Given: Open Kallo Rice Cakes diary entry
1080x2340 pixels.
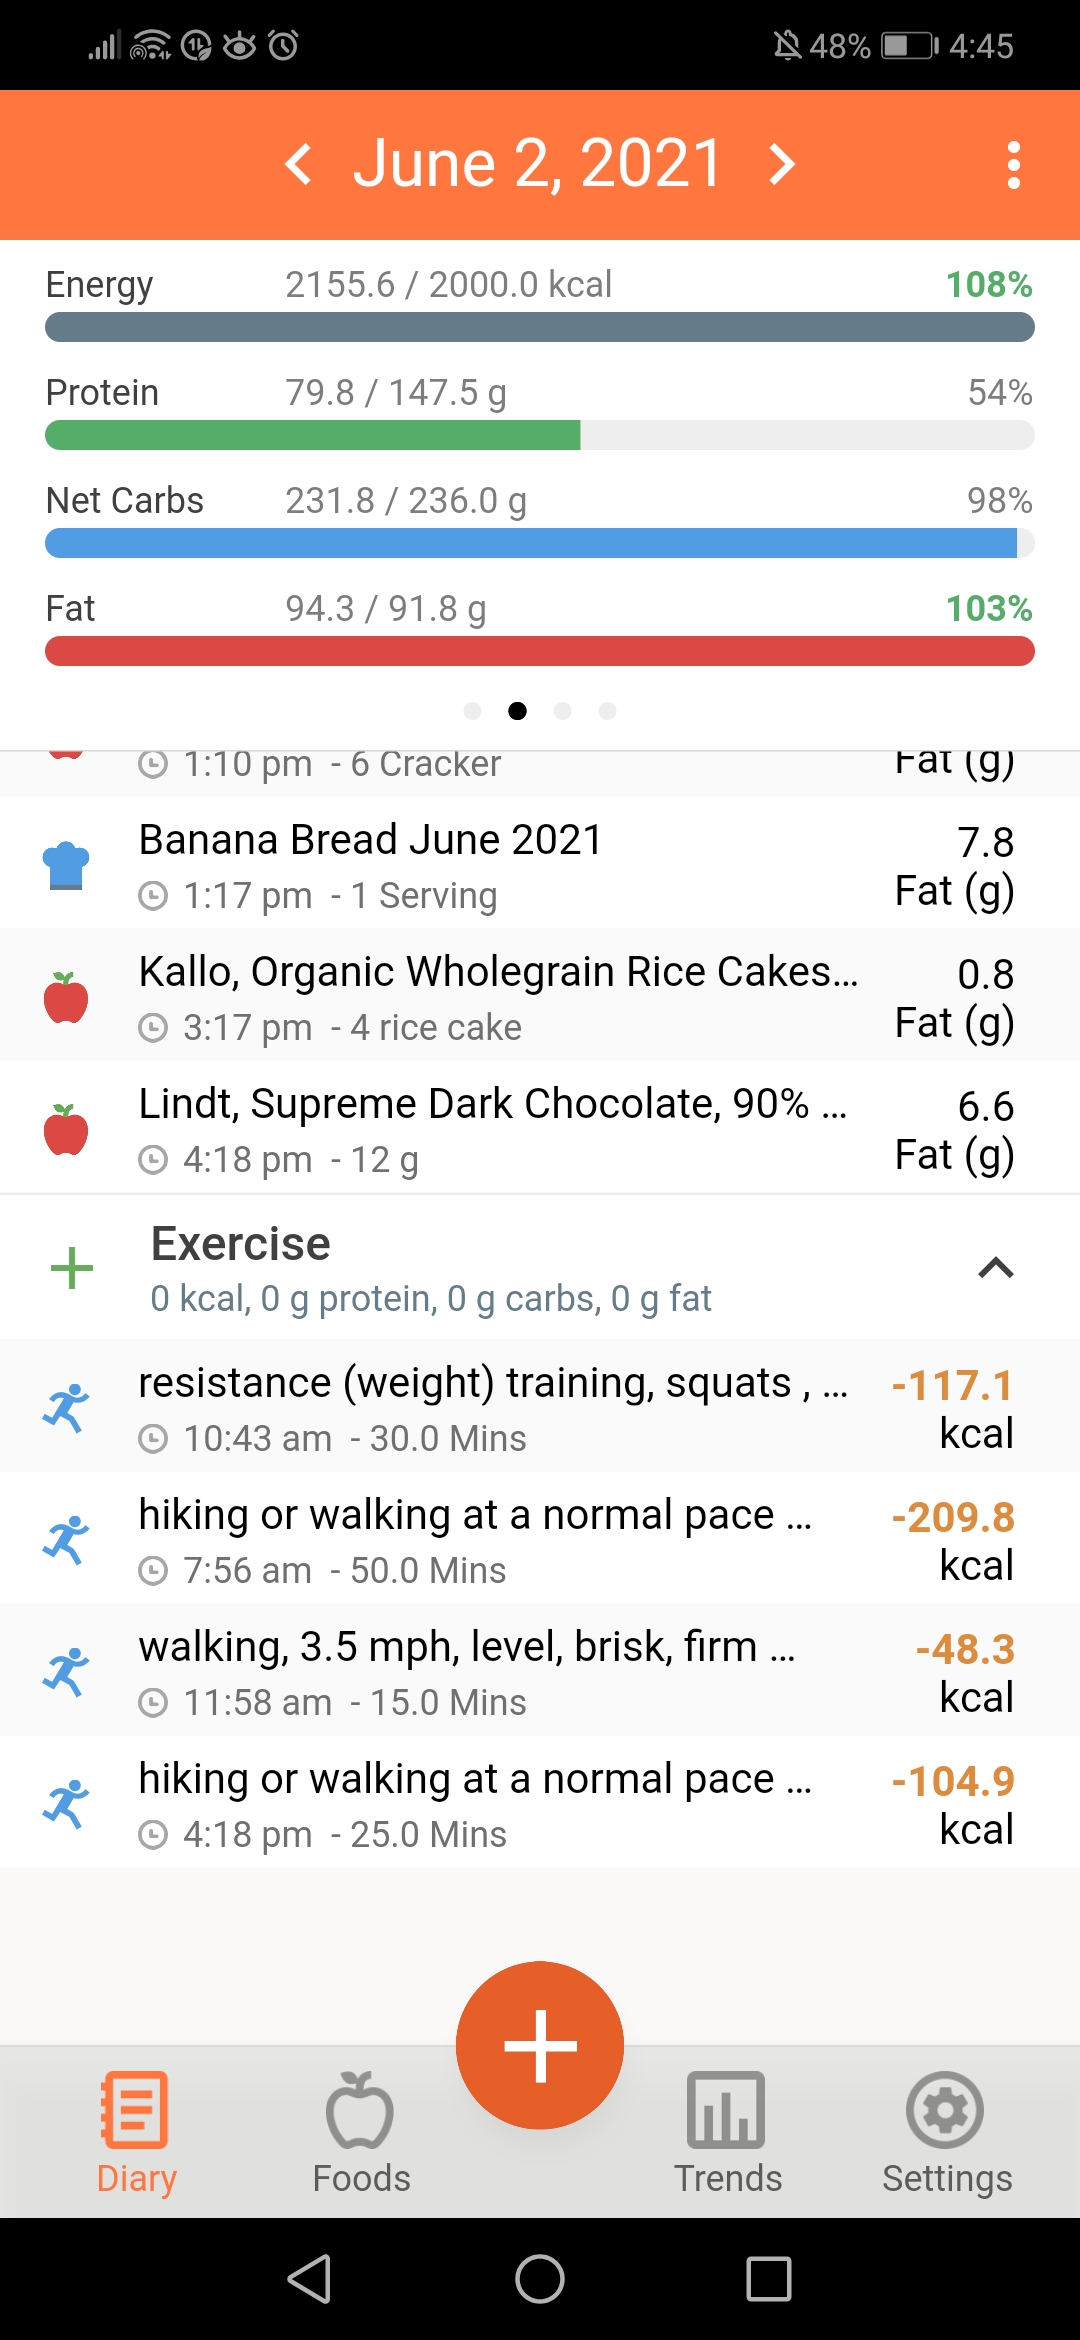Looking at the screenshot, I should click(540, 995).
